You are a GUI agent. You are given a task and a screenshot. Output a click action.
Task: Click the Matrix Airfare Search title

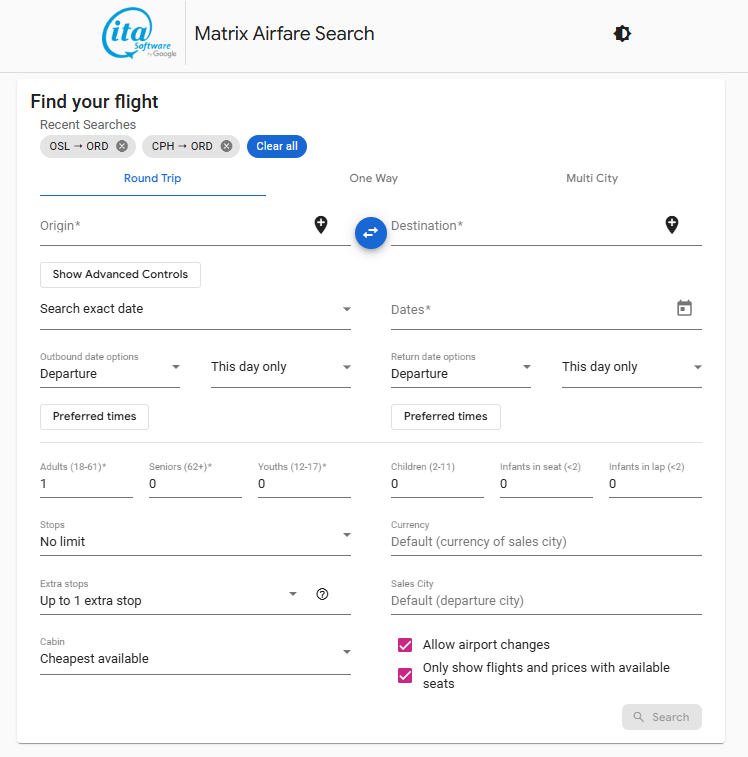284,34
